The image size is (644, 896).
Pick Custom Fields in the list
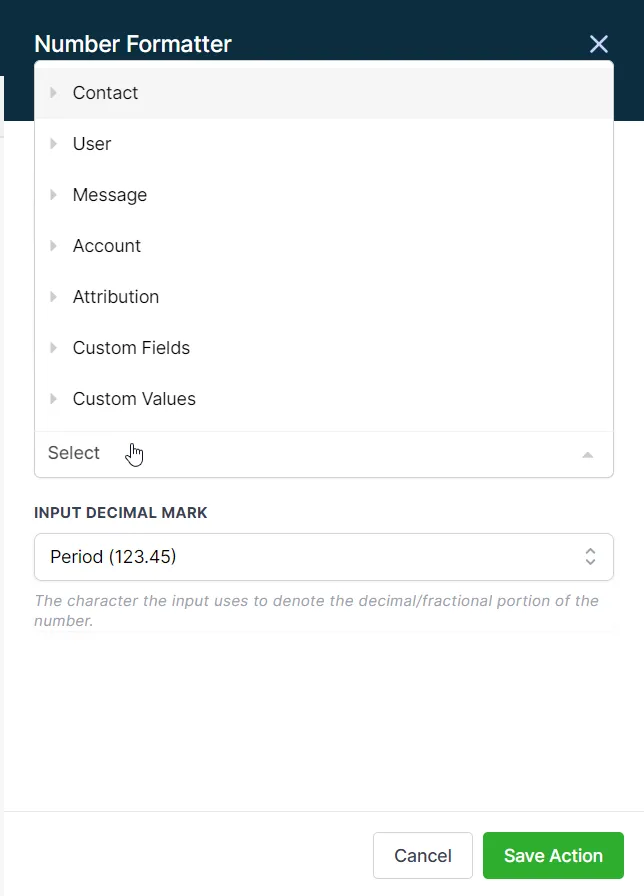131,348
